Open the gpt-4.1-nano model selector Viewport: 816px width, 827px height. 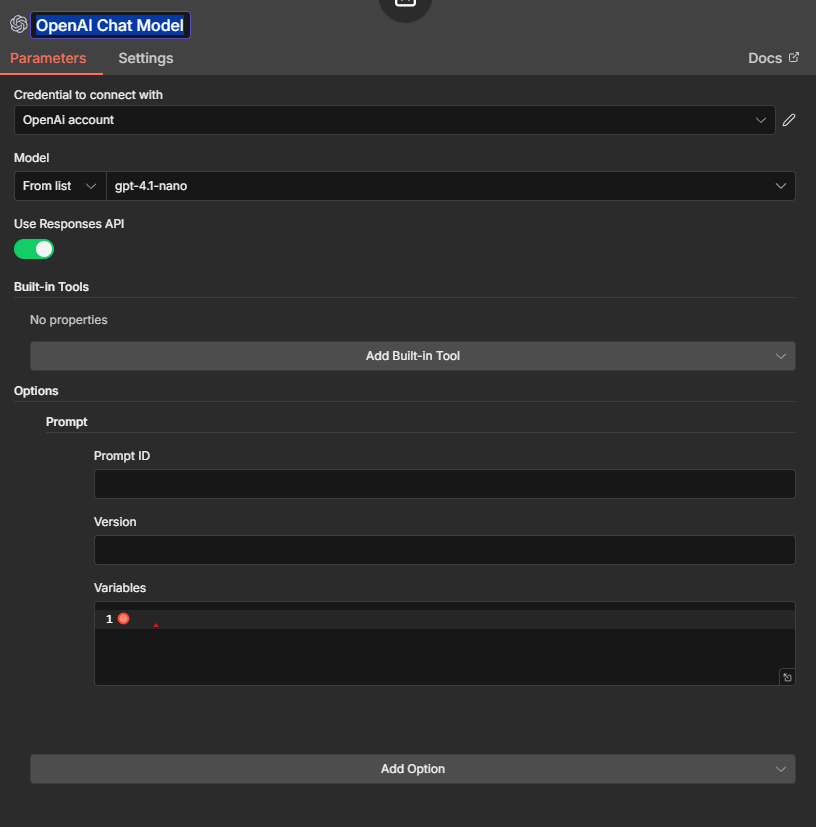[450, 186]
